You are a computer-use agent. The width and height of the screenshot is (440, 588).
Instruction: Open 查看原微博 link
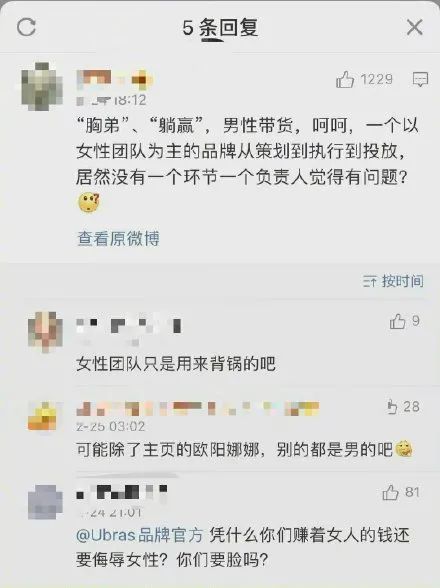118,238
